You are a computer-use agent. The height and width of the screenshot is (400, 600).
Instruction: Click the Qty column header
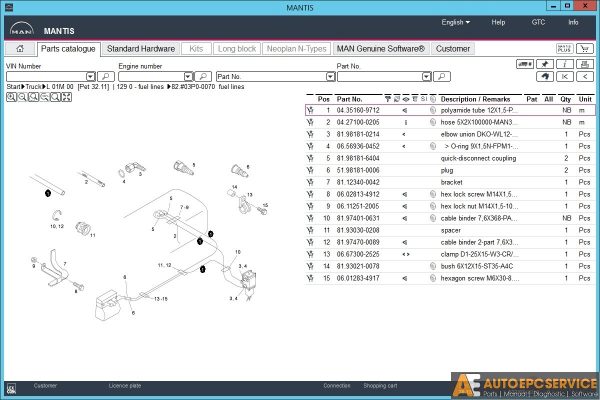pyautogui.click(x=566, y=99)
